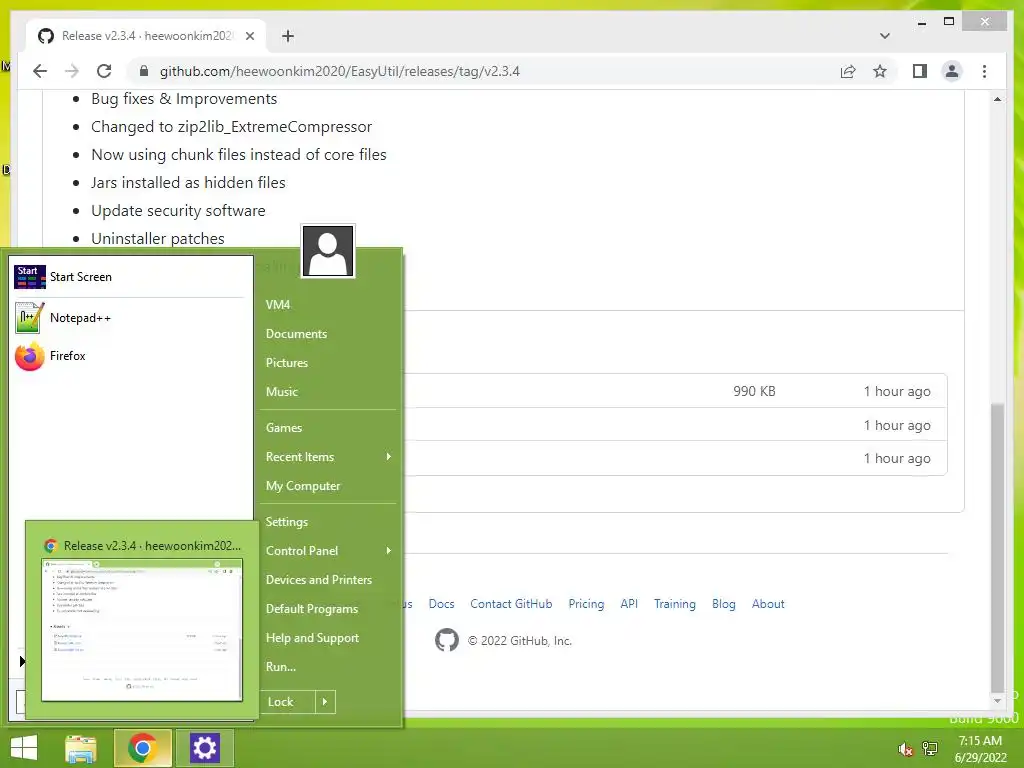Click 'Update security software' bullet text
1024x768 pixels.
pyautogui.click(x=178, y=210)
